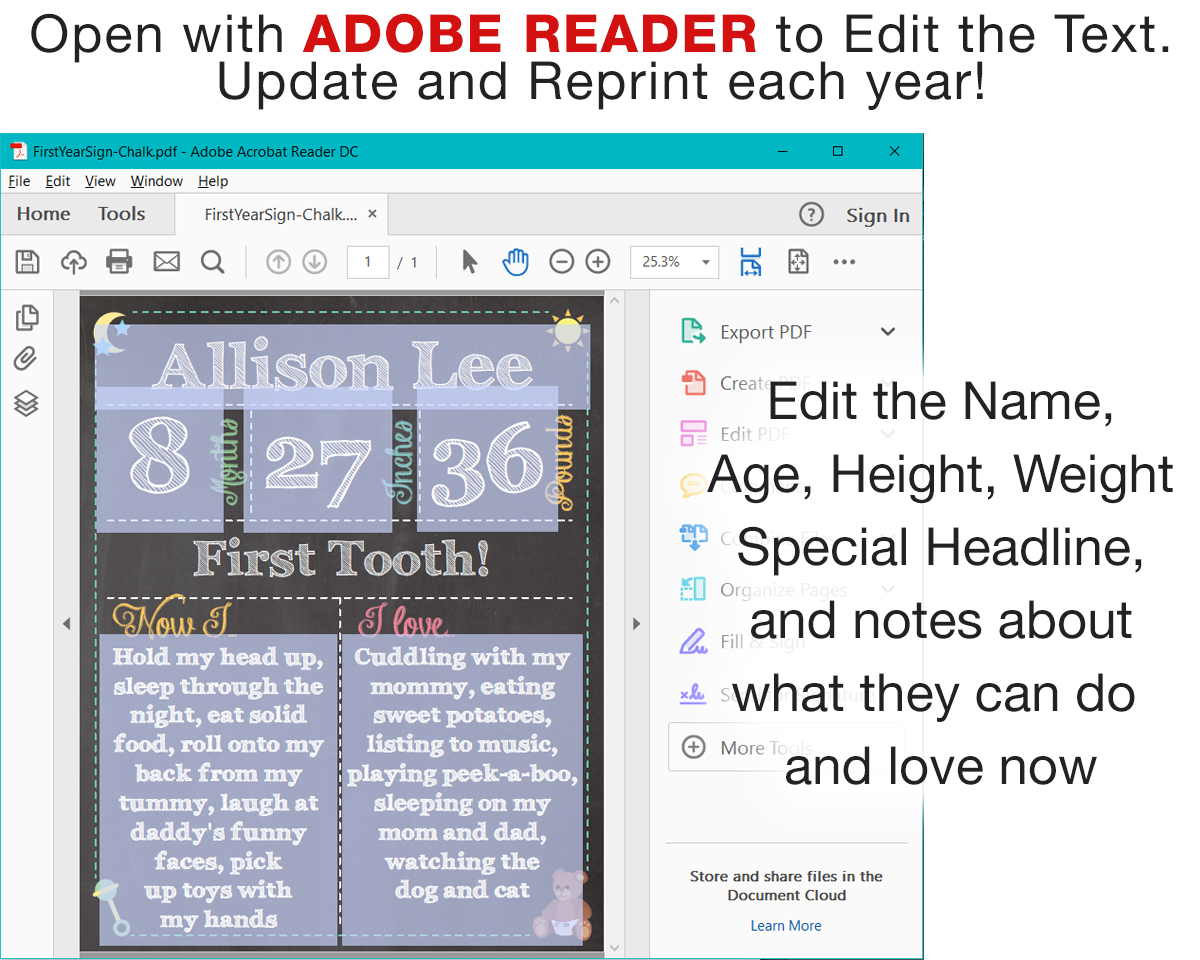Follow the Learn More link
Viewport: 1200px width, 960px height.
(x=786, y=926)
